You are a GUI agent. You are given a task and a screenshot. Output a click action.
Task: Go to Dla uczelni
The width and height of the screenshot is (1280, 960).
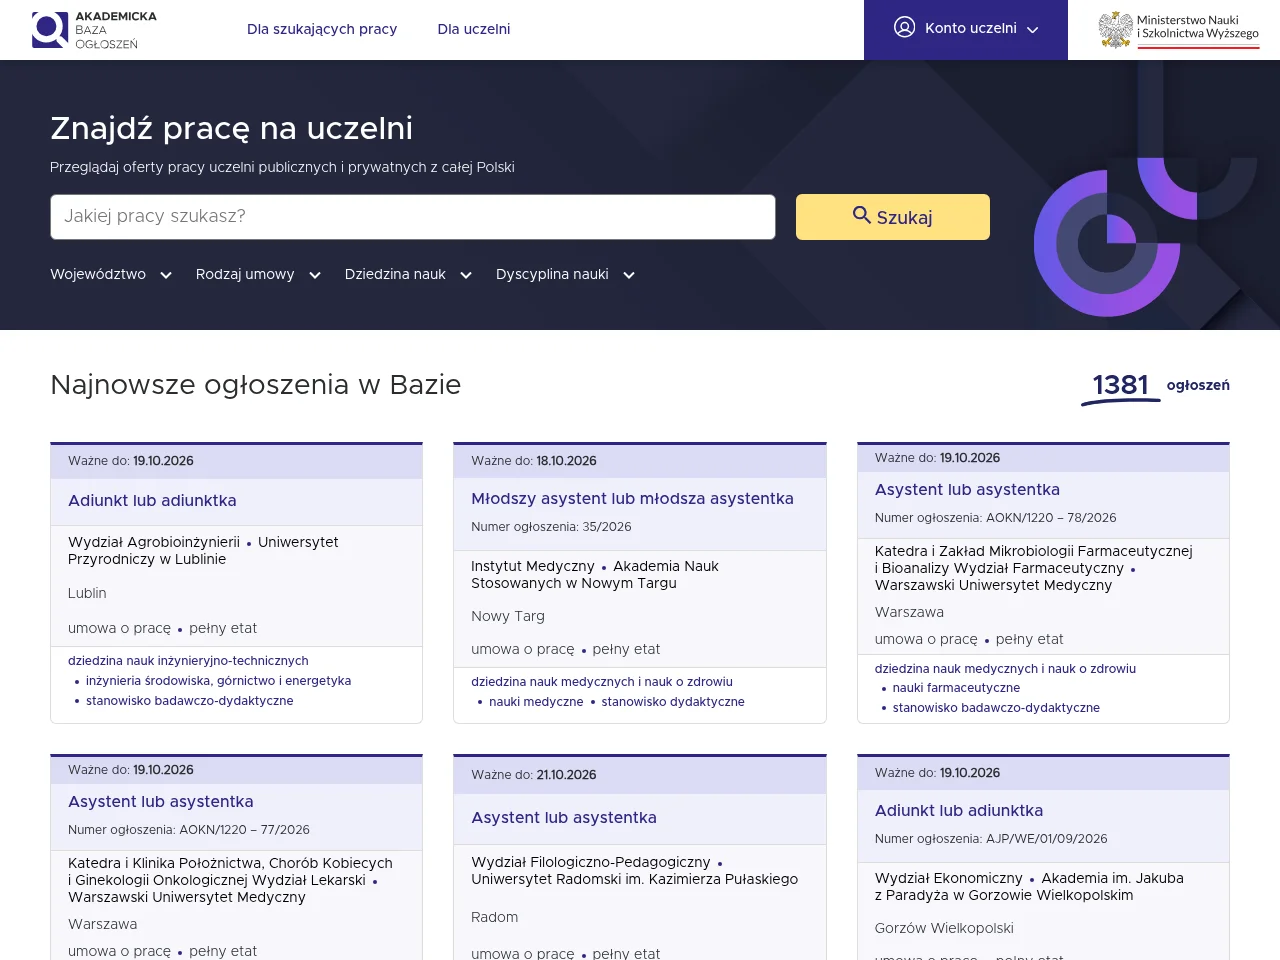[x=474, y=29]
